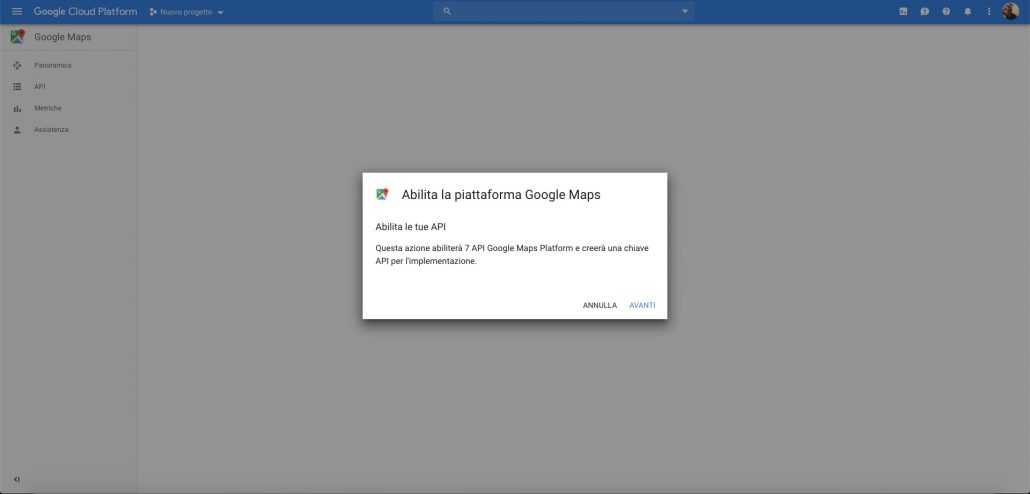Image resolution: width=1030 pixels, height=494 pixels.
Task: Open the notifications bell
Action: tap(968, 12)
